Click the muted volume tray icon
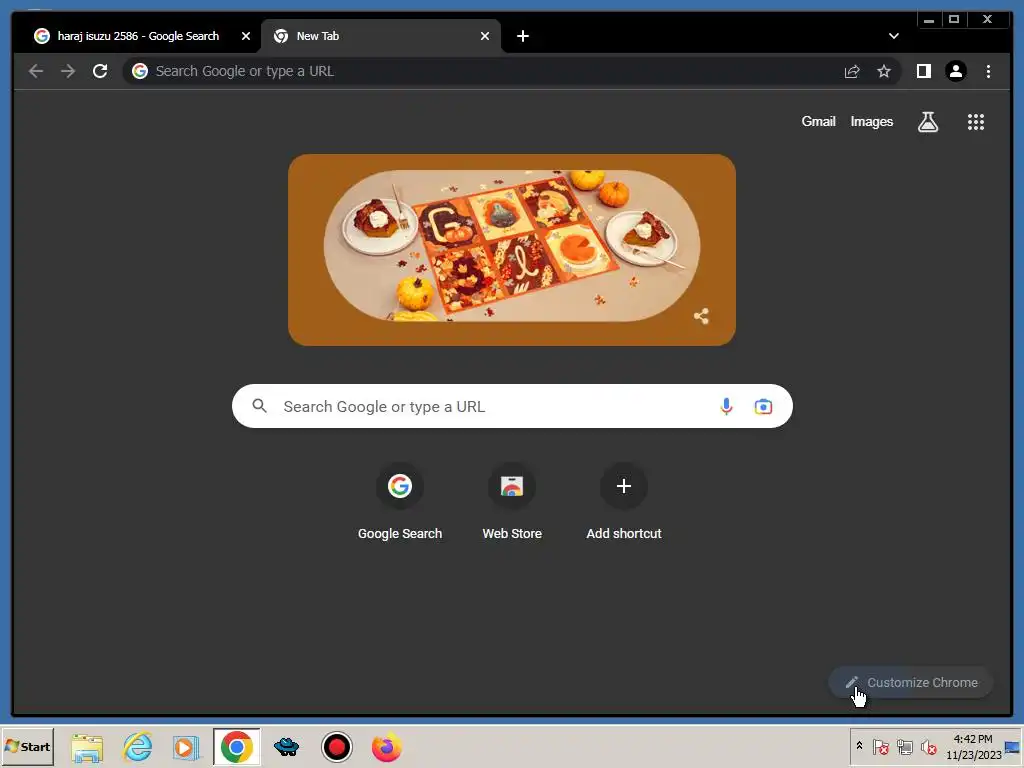The height and width of the screenshot is (768, 1024). tap(928, 746)
